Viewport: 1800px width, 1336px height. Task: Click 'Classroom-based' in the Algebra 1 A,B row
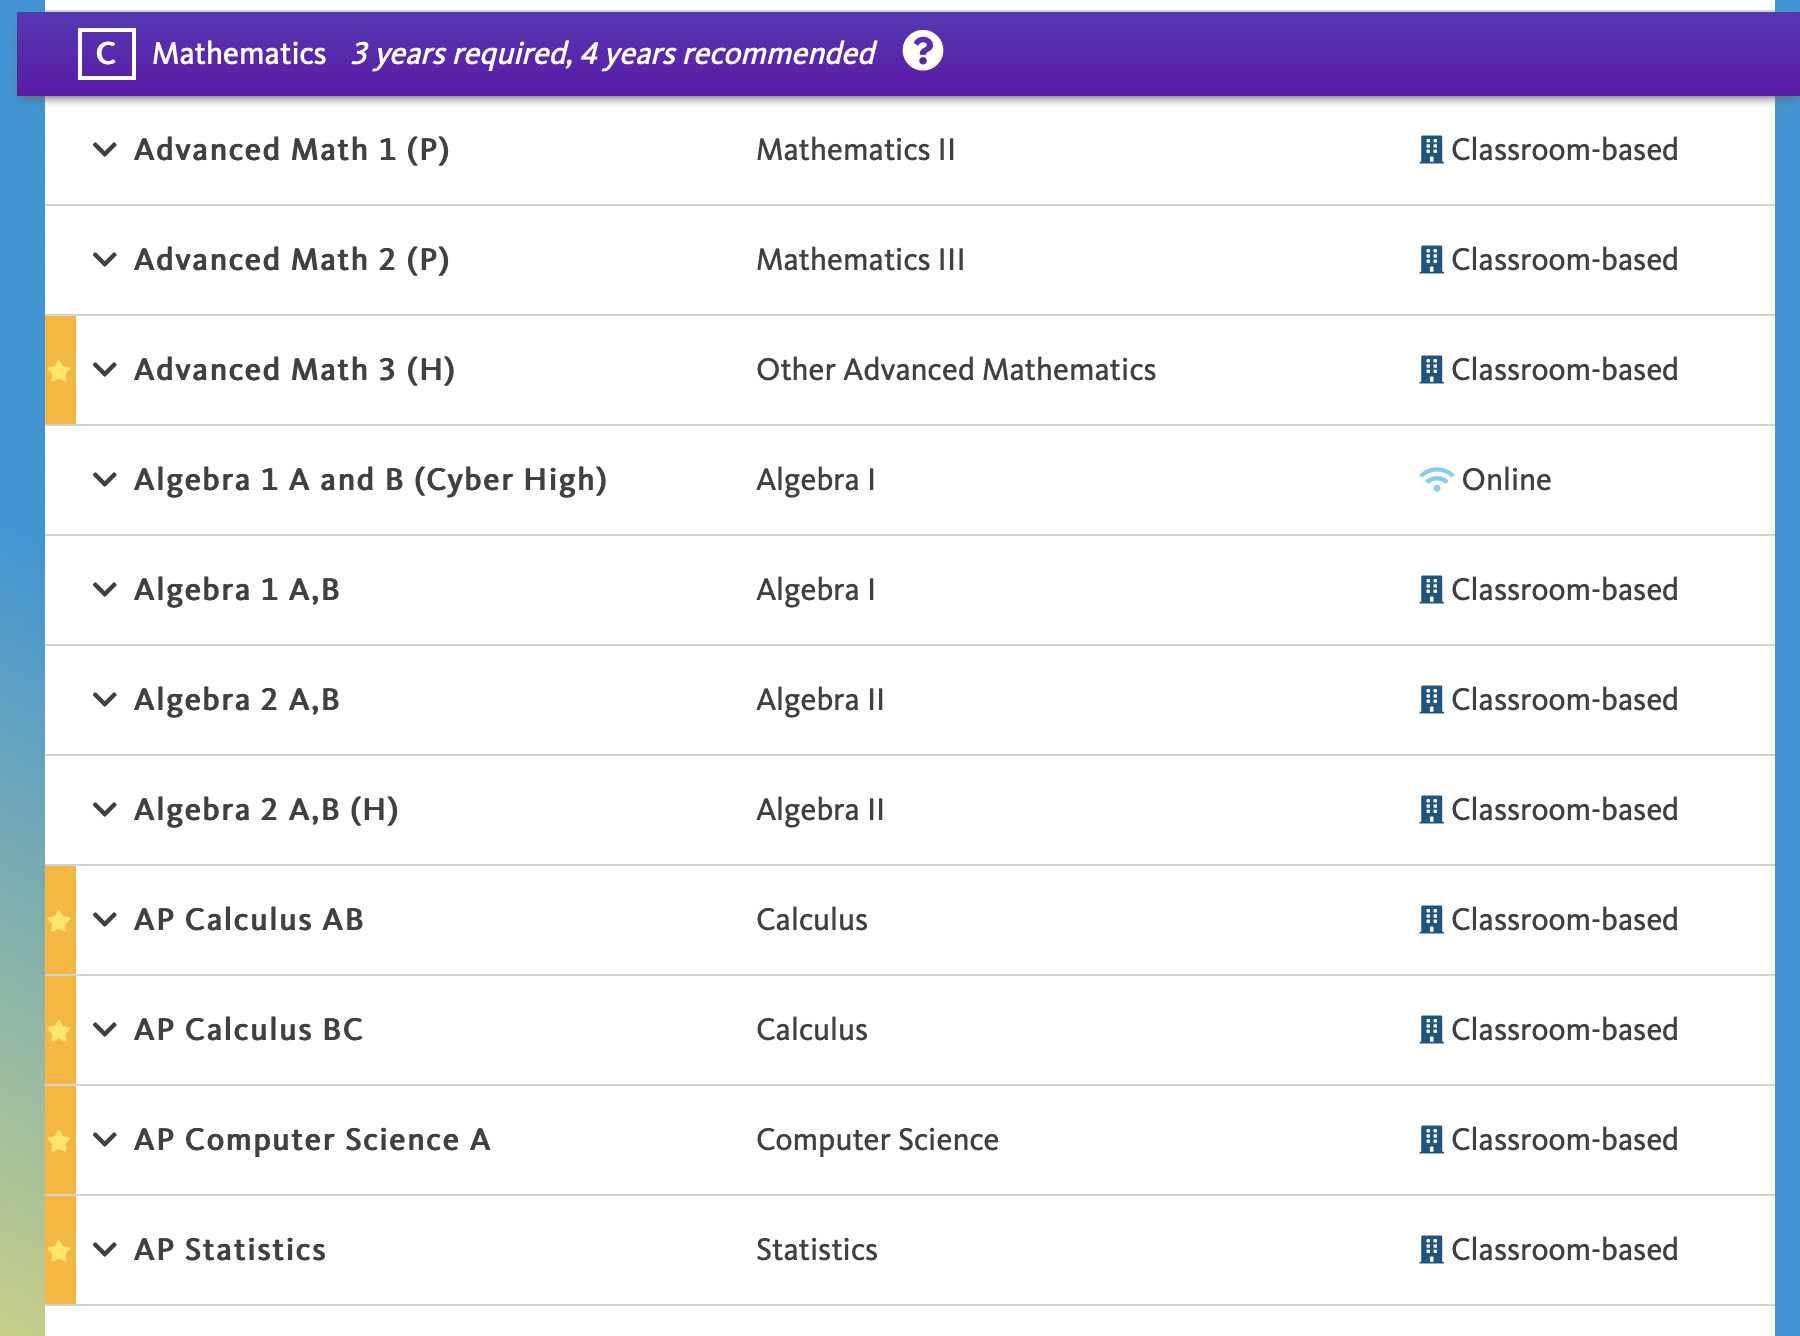tap(1564, 590)
